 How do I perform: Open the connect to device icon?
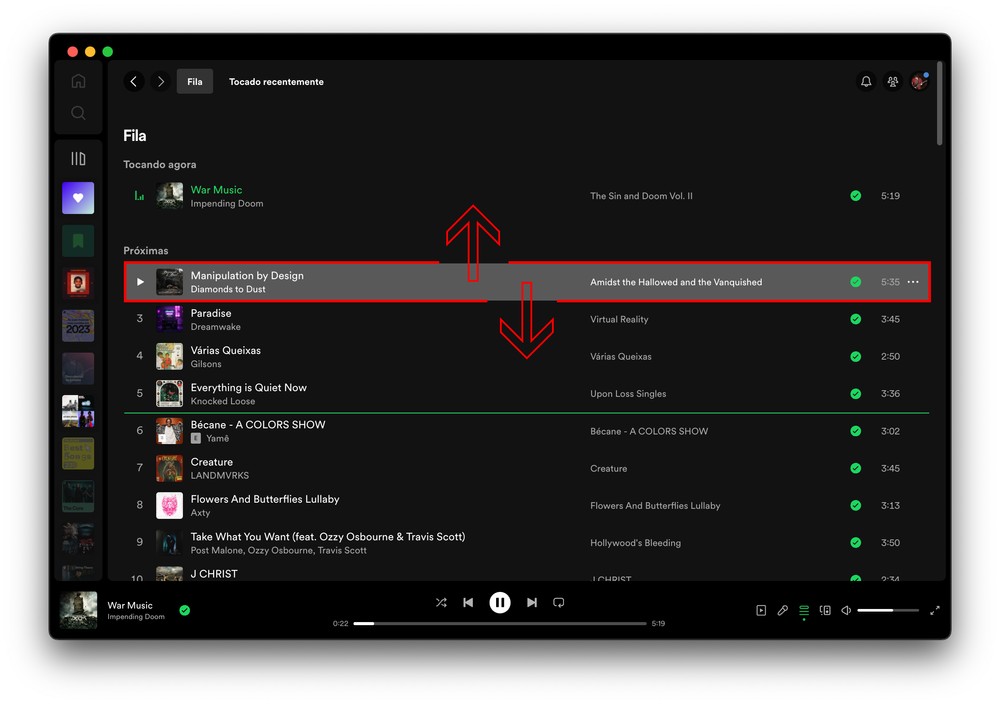tap(825, 610)
